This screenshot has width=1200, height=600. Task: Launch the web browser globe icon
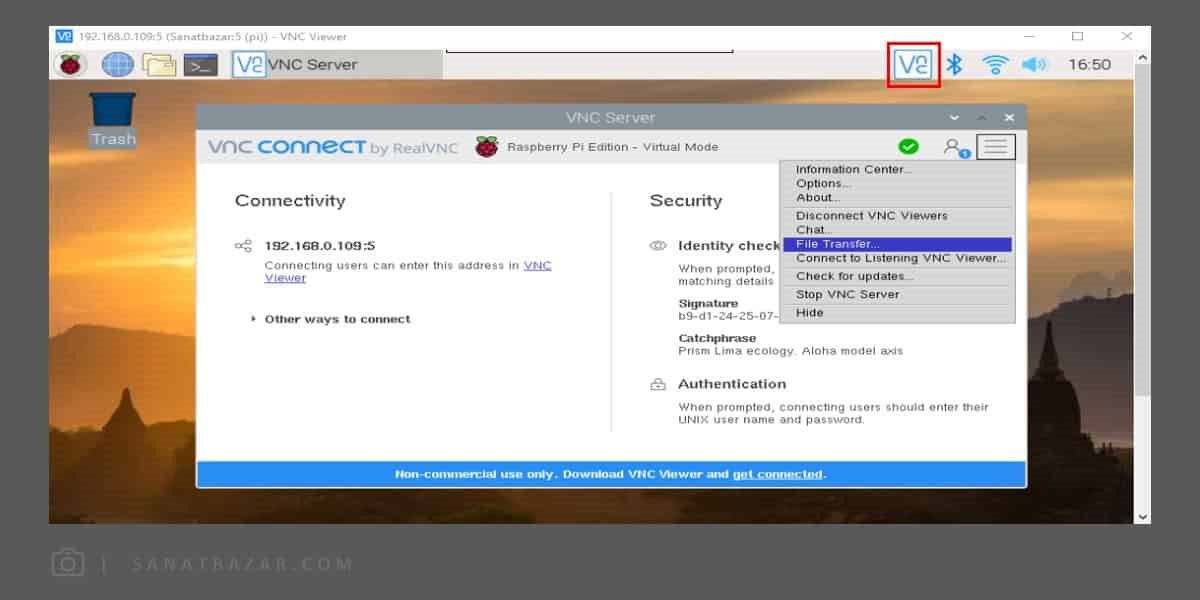pyautogui.click(x=117, y=65)
